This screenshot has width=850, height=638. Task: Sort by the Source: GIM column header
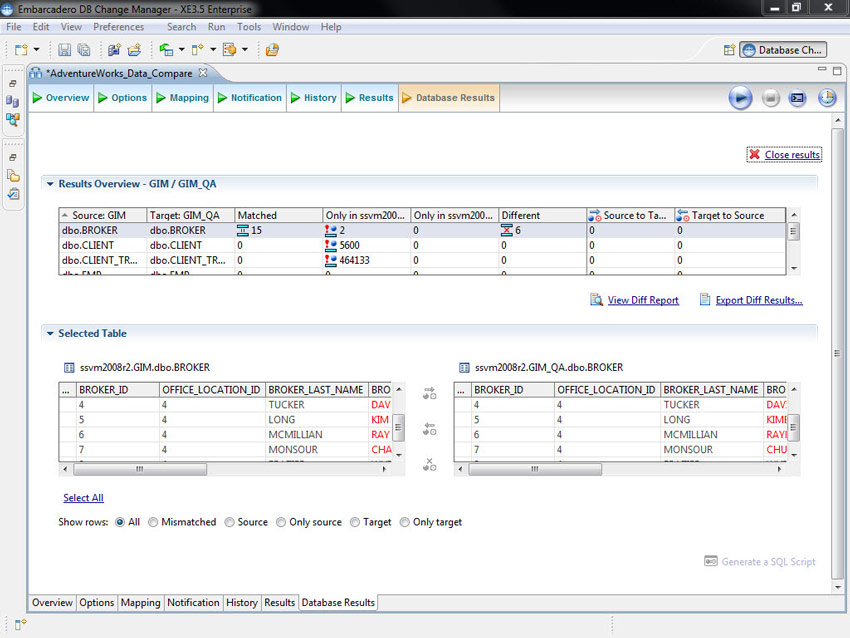pos(102,215)
